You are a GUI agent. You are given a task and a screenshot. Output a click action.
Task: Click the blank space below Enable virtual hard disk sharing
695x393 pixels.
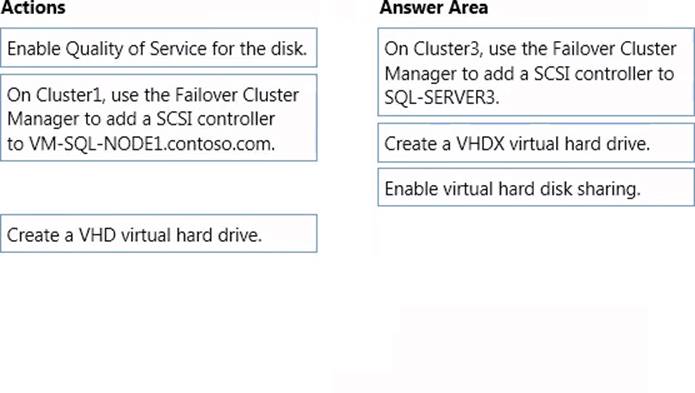(x=536, y=257)
